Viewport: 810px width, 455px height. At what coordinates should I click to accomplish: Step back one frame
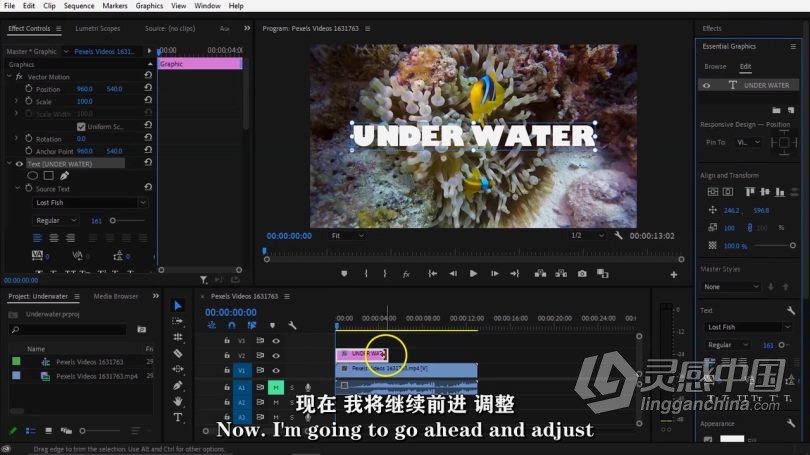(453, 274)
